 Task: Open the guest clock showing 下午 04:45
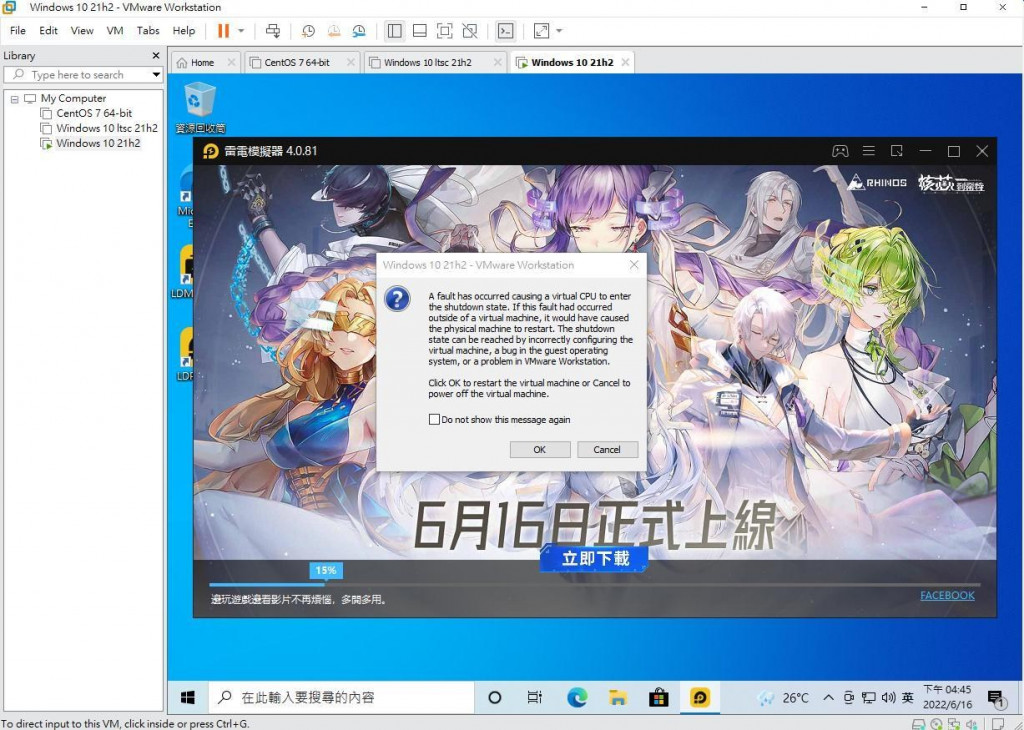947,697
